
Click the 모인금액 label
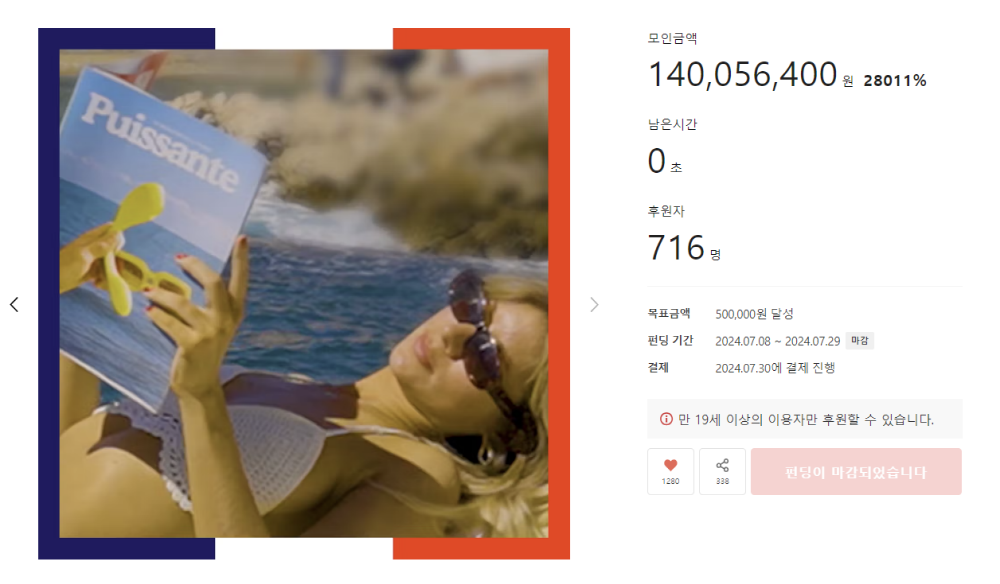pos(672,38)
